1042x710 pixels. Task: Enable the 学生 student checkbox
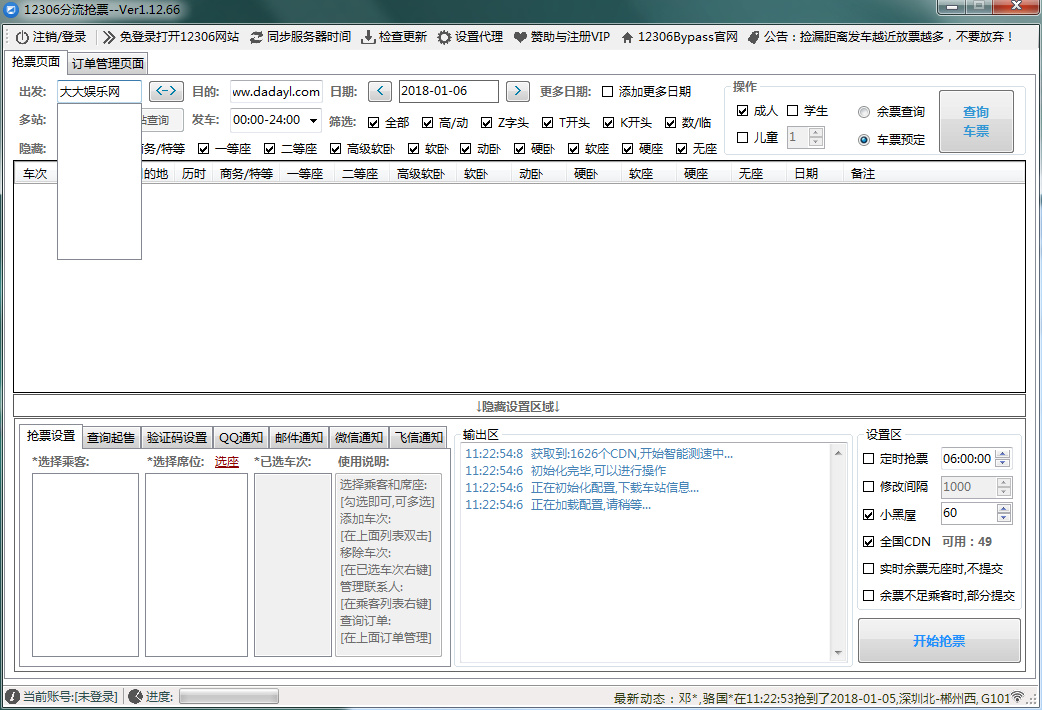coord(793,111)
